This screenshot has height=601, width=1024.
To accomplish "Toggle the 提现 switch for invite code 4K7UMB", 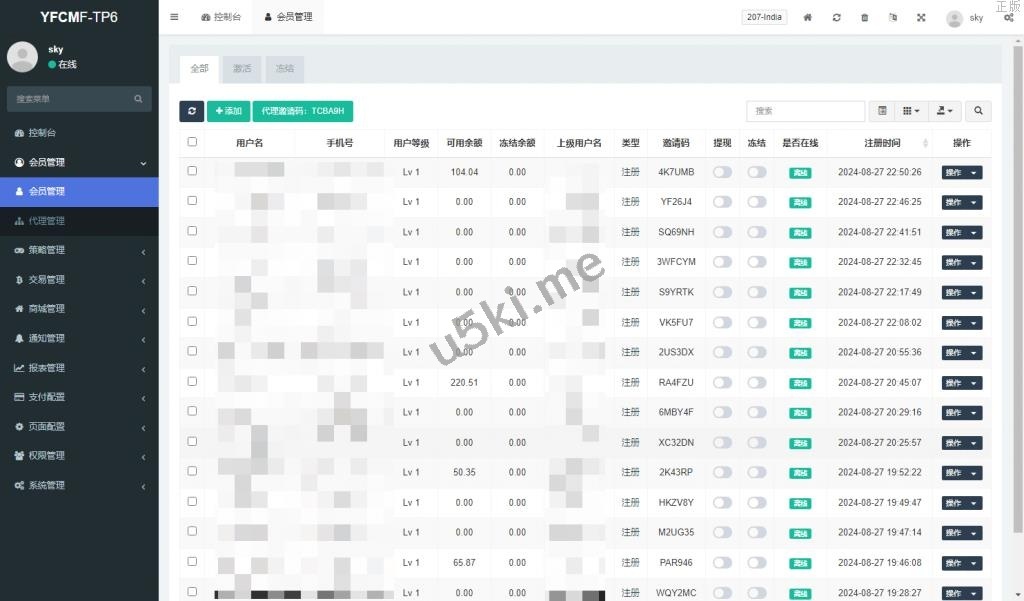I will (722, 172).
